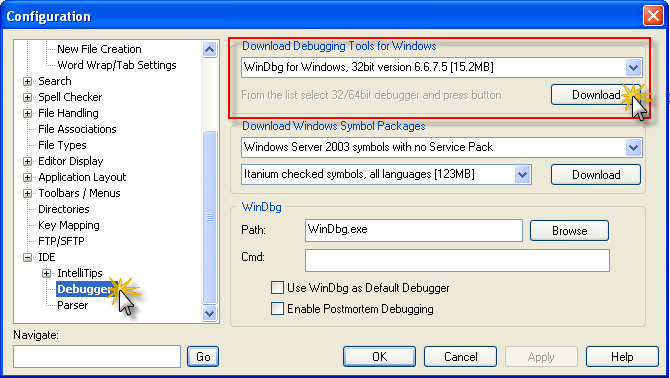Browse for the WinDbg path

[569, 231]
